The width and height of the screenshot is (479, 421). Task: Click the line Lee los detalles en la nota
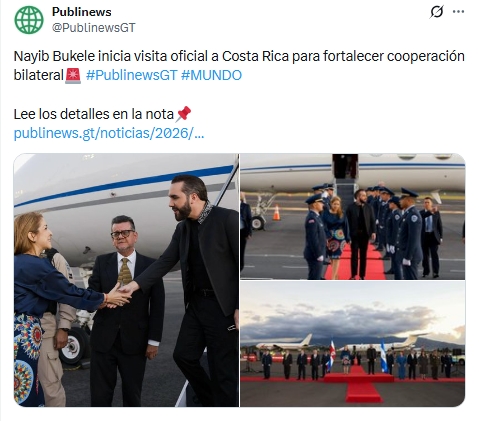94,114
